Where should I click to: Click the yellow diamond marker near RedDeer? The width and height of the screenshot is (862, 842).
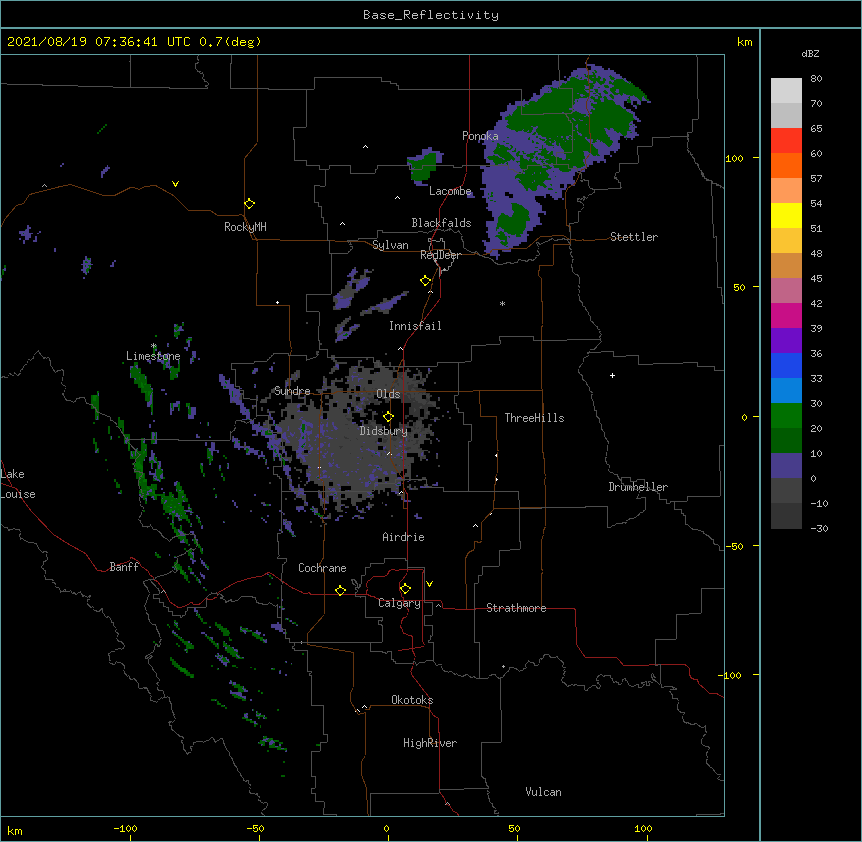click(x=426, y=281)
